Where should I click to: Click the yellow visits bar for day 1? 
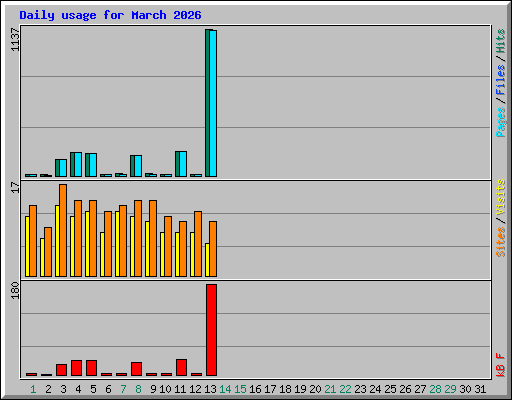coord(27,246)
